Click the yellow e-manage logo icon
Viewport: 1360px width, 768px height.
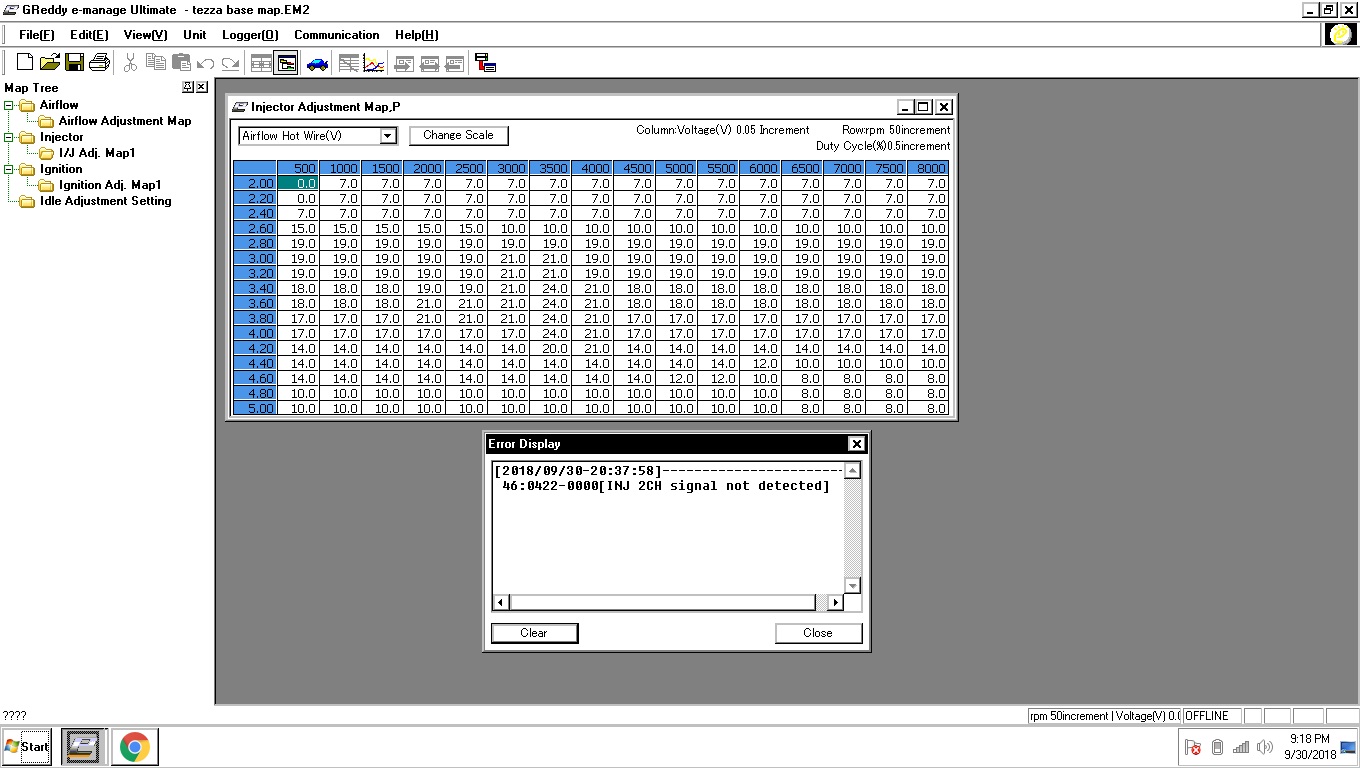(x=1340, y=35)
